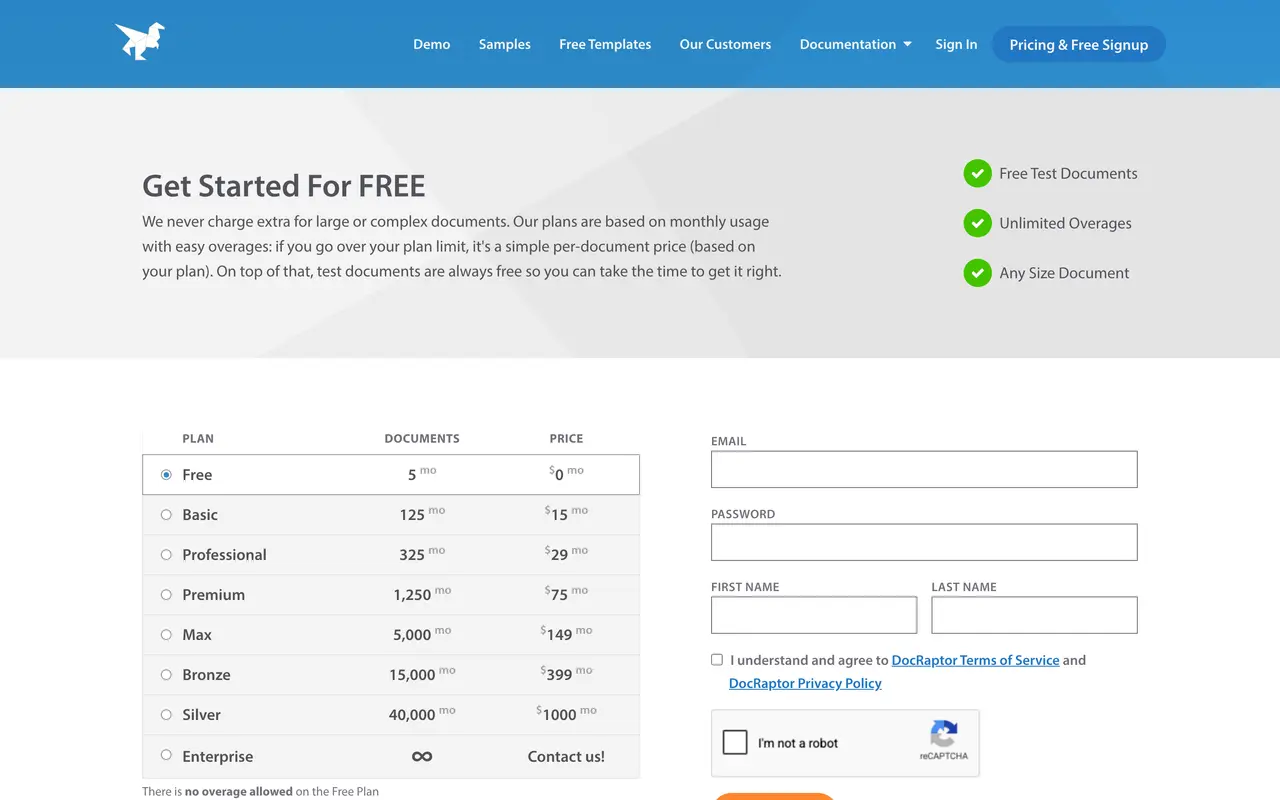Focus the Password input field
This screenshot has height=800, width=1280.
[x=924, y=542]
